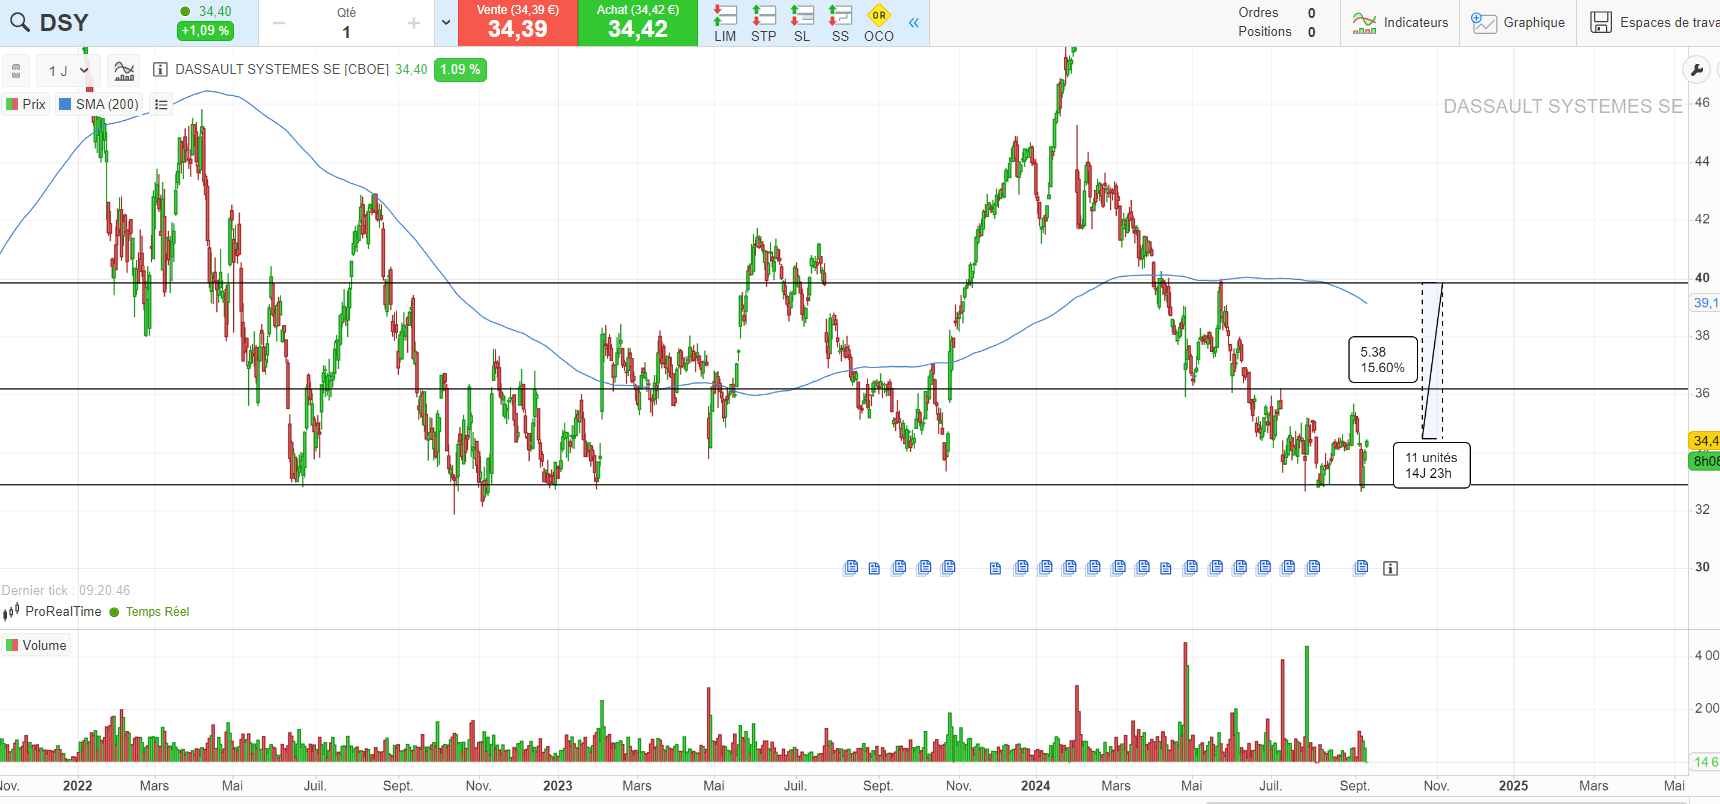Select the STP stop order icon
The width and height of the screenshot is (1720, 804).
(x=763, y=22)
